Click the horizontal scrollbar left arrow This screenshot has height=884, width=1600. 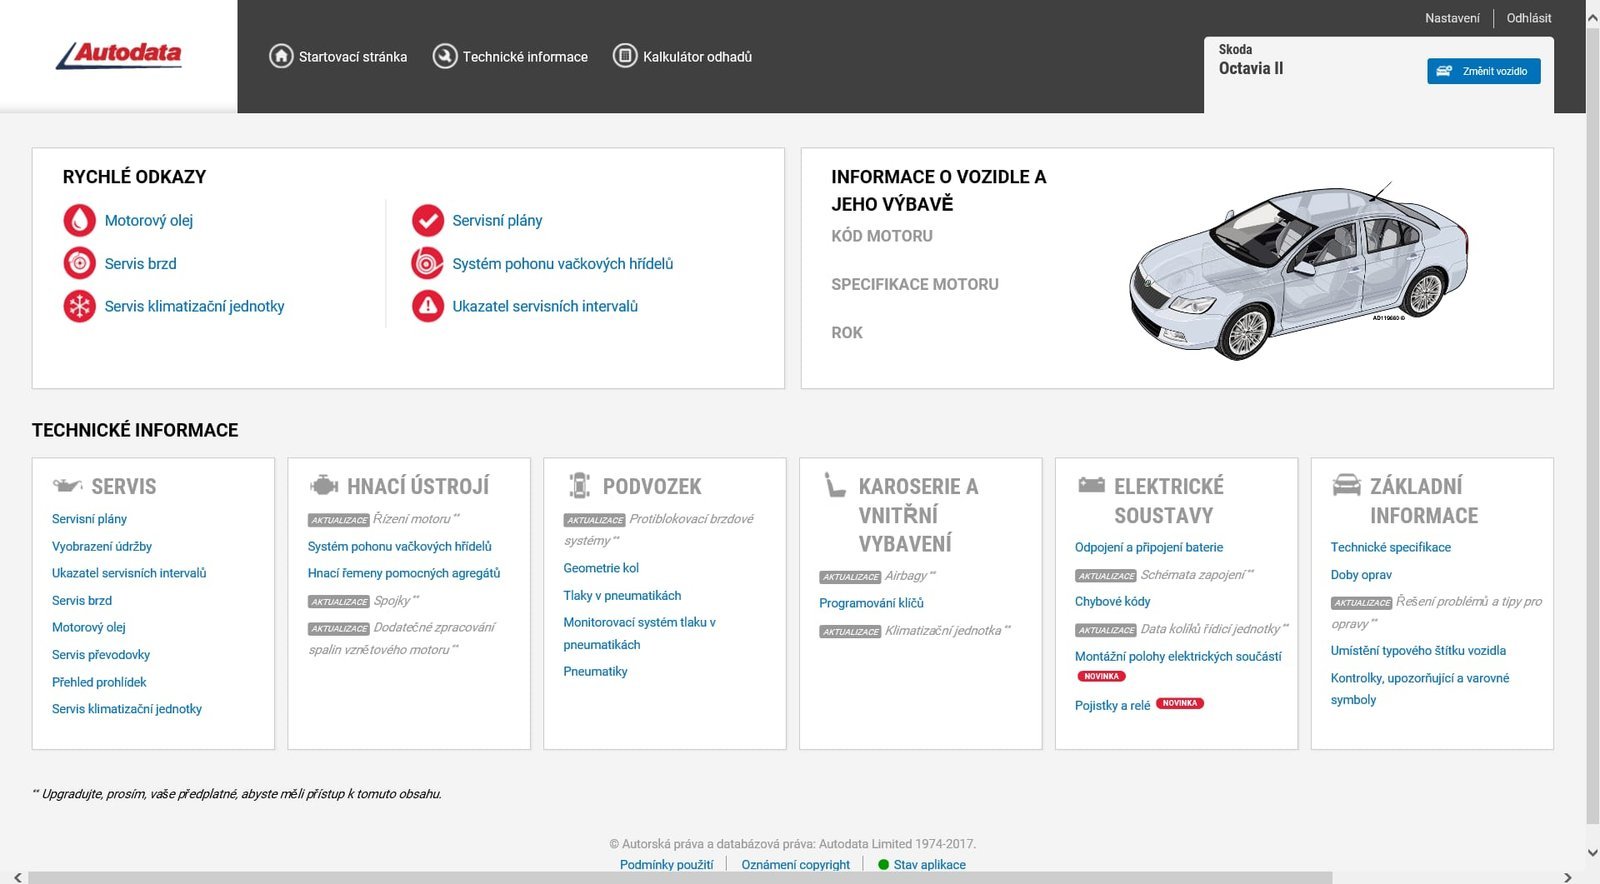(18, 877)
